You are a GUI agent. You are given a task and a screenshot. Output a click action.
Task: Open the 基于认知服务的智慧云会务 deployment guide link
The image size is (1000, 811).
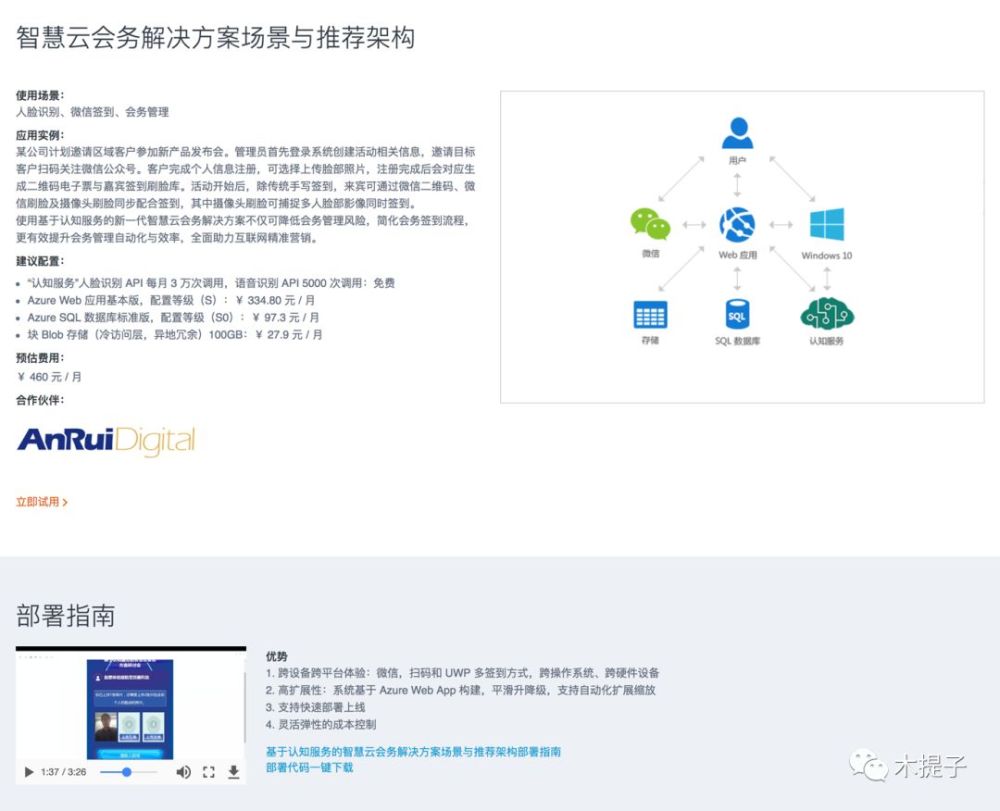click(x=413, y=752)
